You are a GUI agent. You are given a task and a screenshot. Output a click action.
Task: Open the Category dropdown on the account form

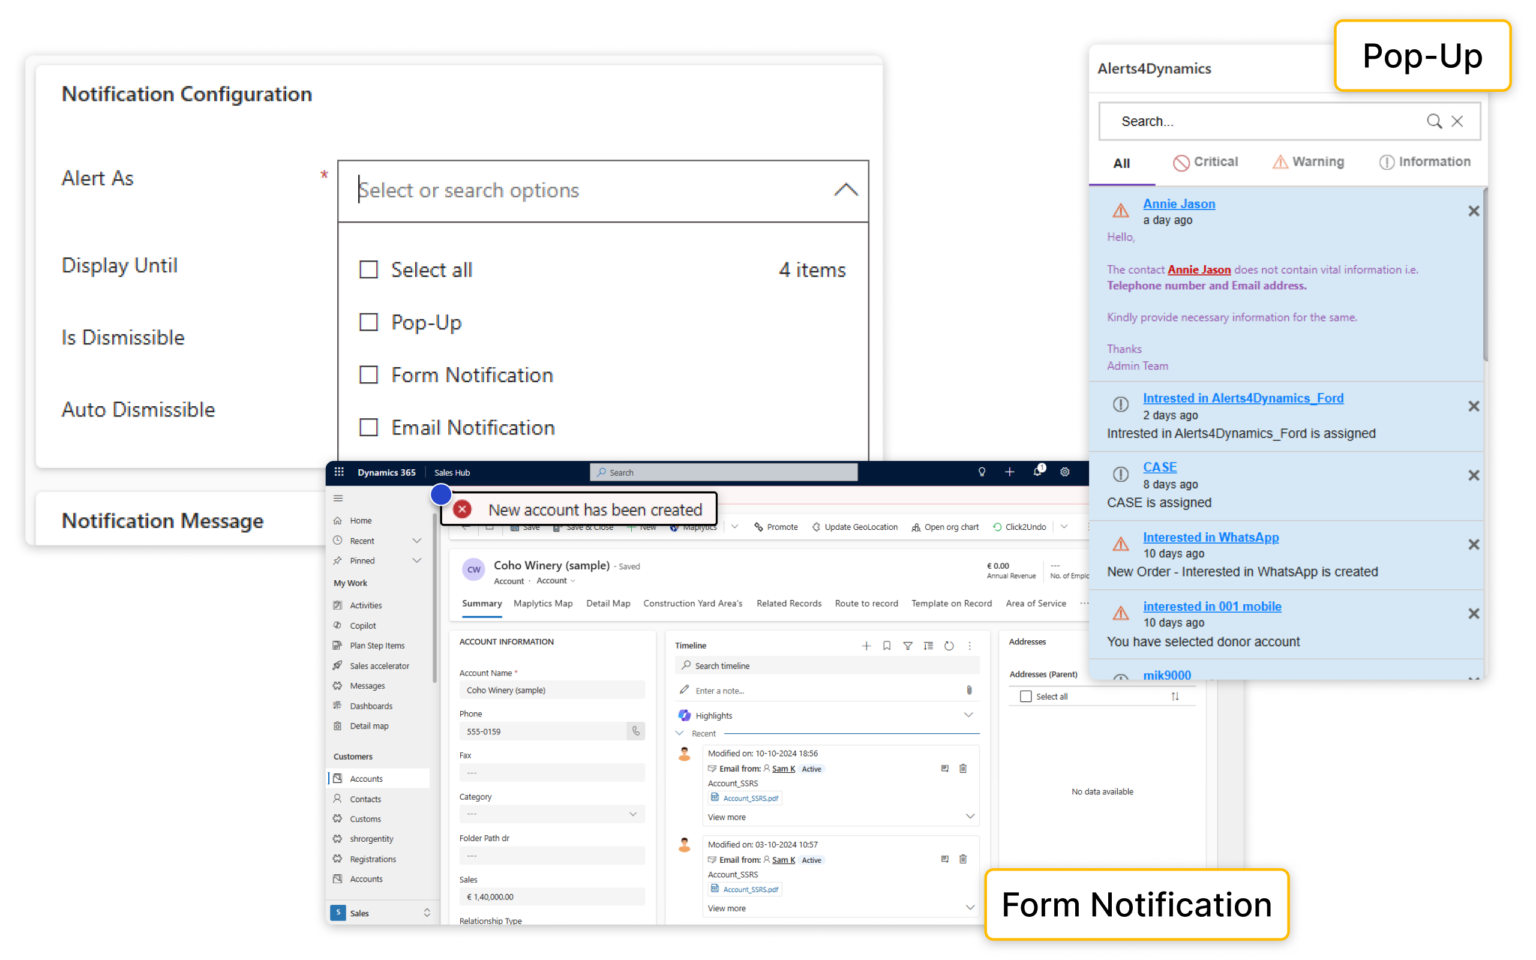(x=632, y=814)
